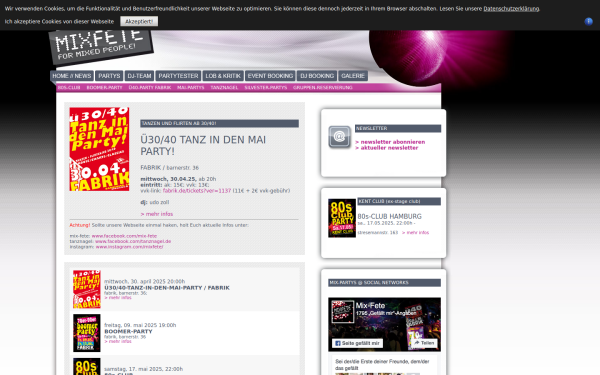The height and width of the screenshot is (375, 600).
Task: Click date freitag, 09. mai 2025 19:00h
Action: pyautogui.click(x=140, y=325)
